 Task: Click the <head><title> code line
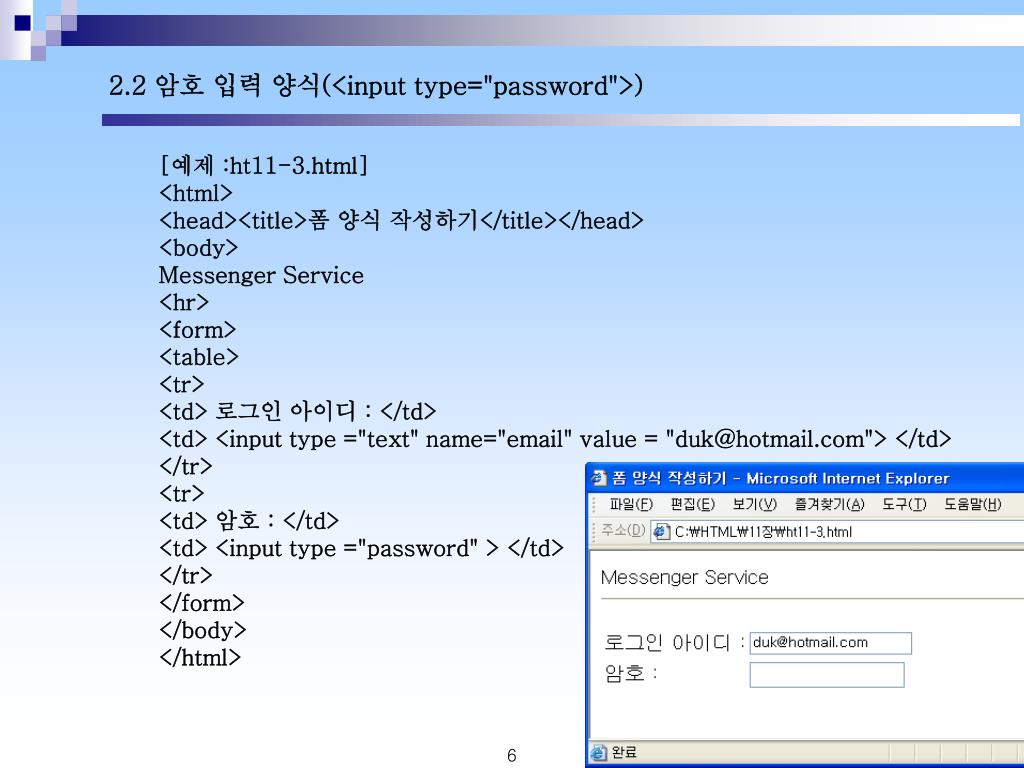[401, 220]
